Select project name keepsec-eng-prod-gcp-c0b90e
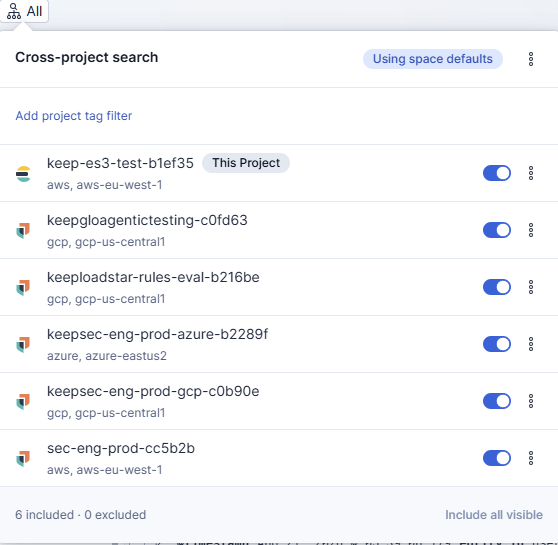 tap(153, 391)
